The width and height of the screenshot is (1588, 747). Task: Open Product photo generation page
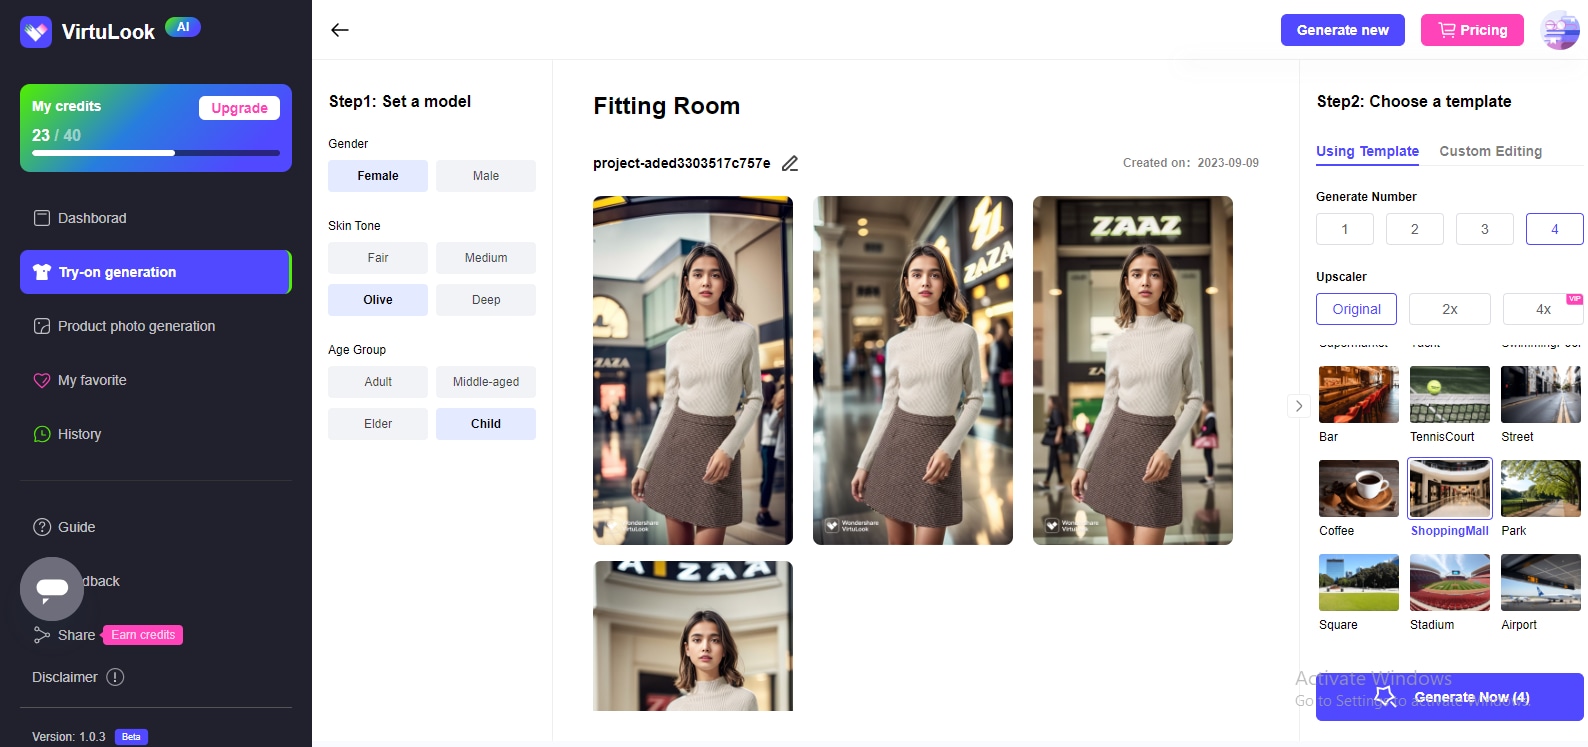pos(156,326)
